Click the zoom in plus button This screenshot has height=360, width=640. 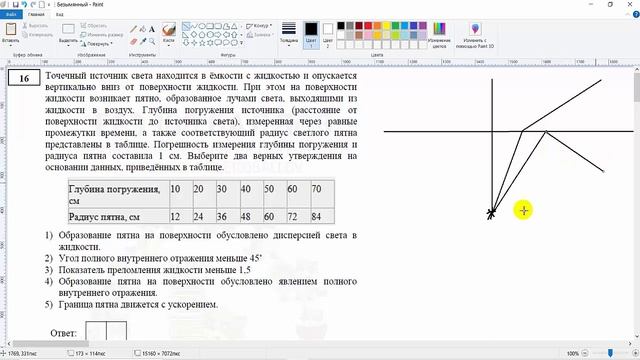pos(636,353)
